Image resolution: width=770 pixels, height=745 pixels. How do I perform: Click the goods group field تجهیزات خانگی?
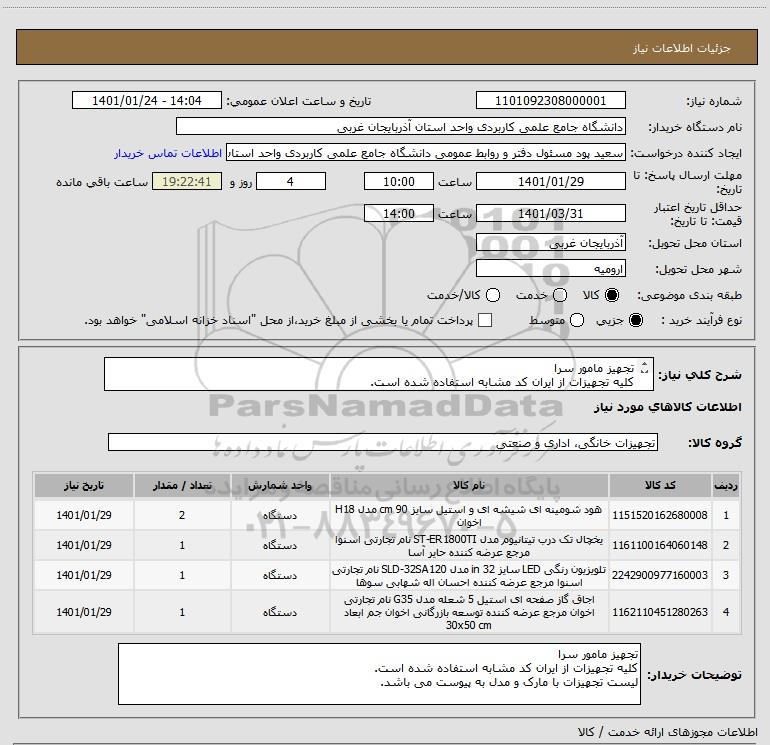383,442
